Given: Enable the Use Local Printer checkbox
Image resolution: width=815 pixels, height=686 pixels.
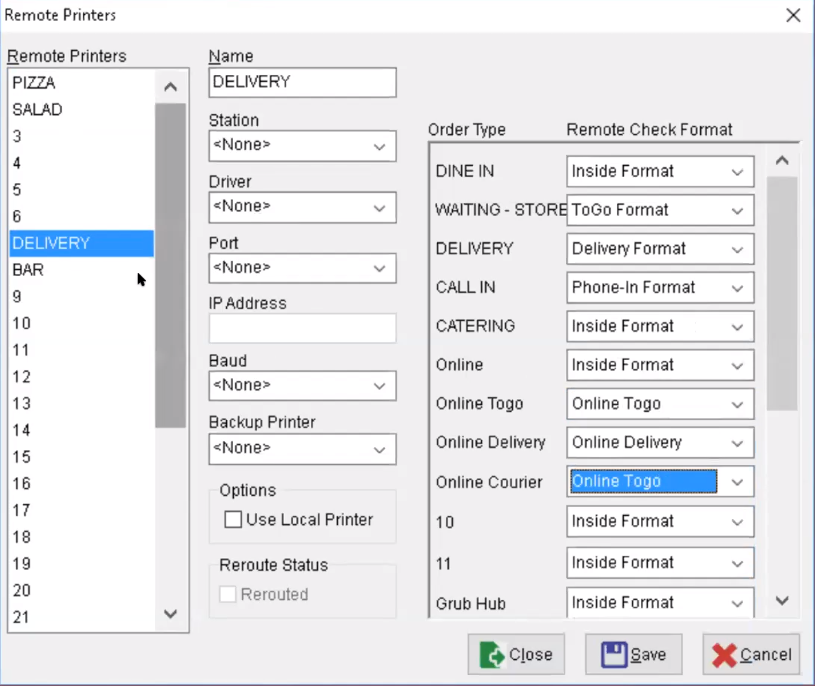Looking at the screenshot, I should point(233,519).
